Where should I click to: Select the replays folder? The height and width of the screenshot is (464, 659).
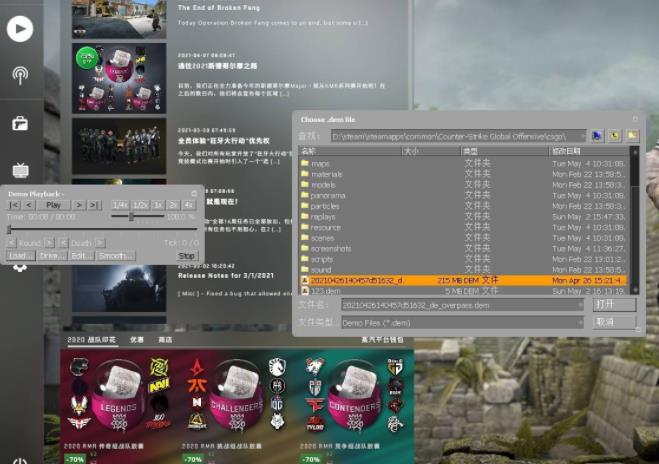464,217
